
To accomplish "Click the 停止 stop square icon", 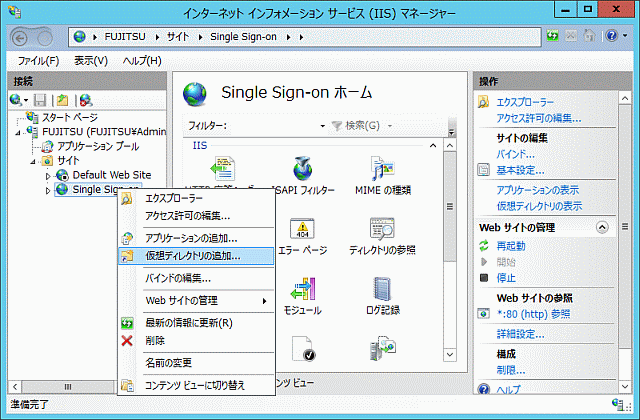I will [x=484, y=278].
